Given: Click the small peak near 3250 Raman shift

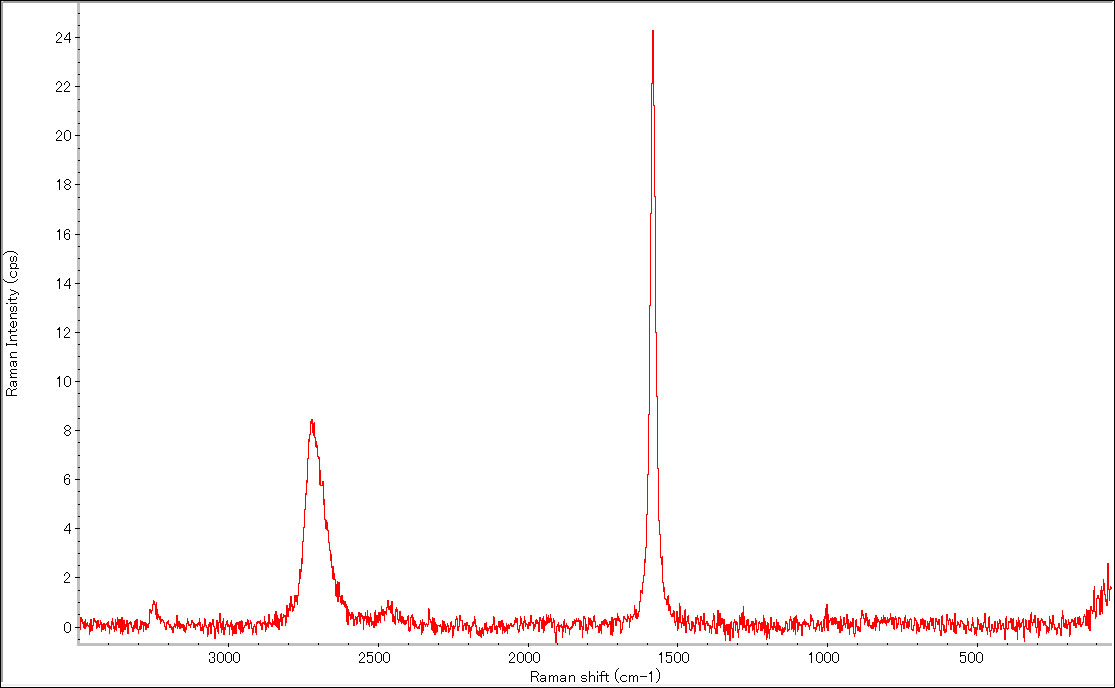Looking at the screenshot, I should (154, 603).
